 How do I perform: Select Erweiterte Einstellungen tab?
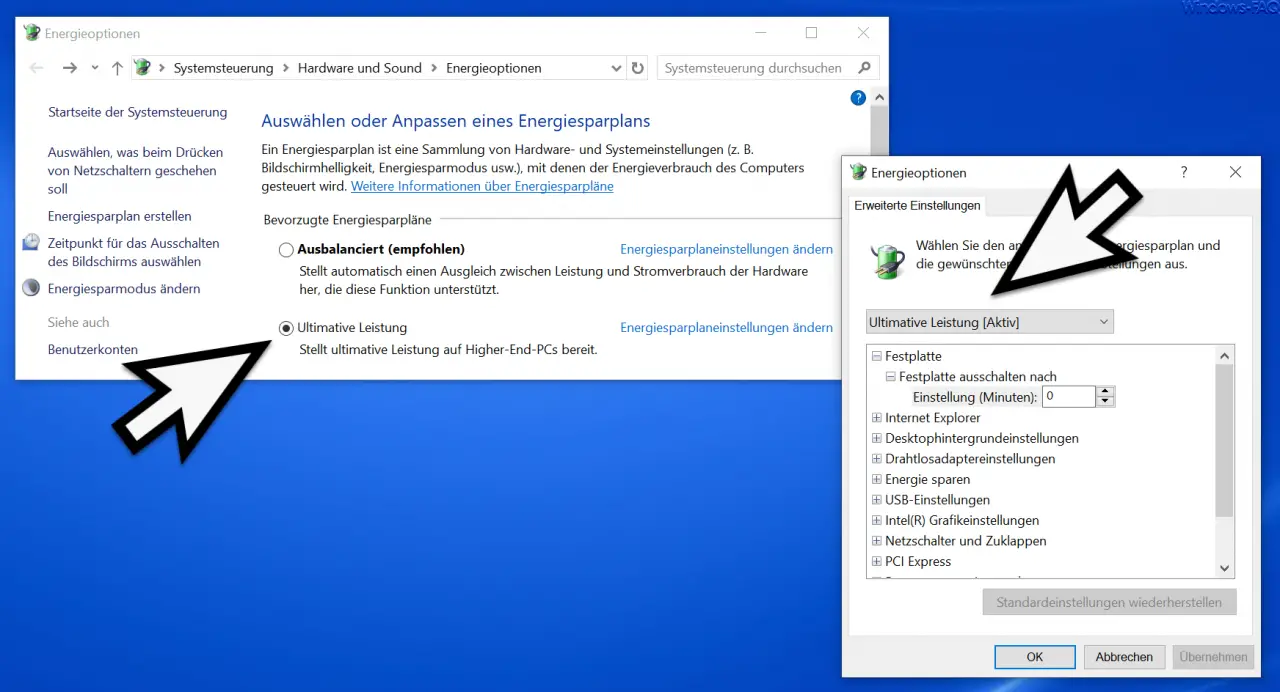click(917, 206)
